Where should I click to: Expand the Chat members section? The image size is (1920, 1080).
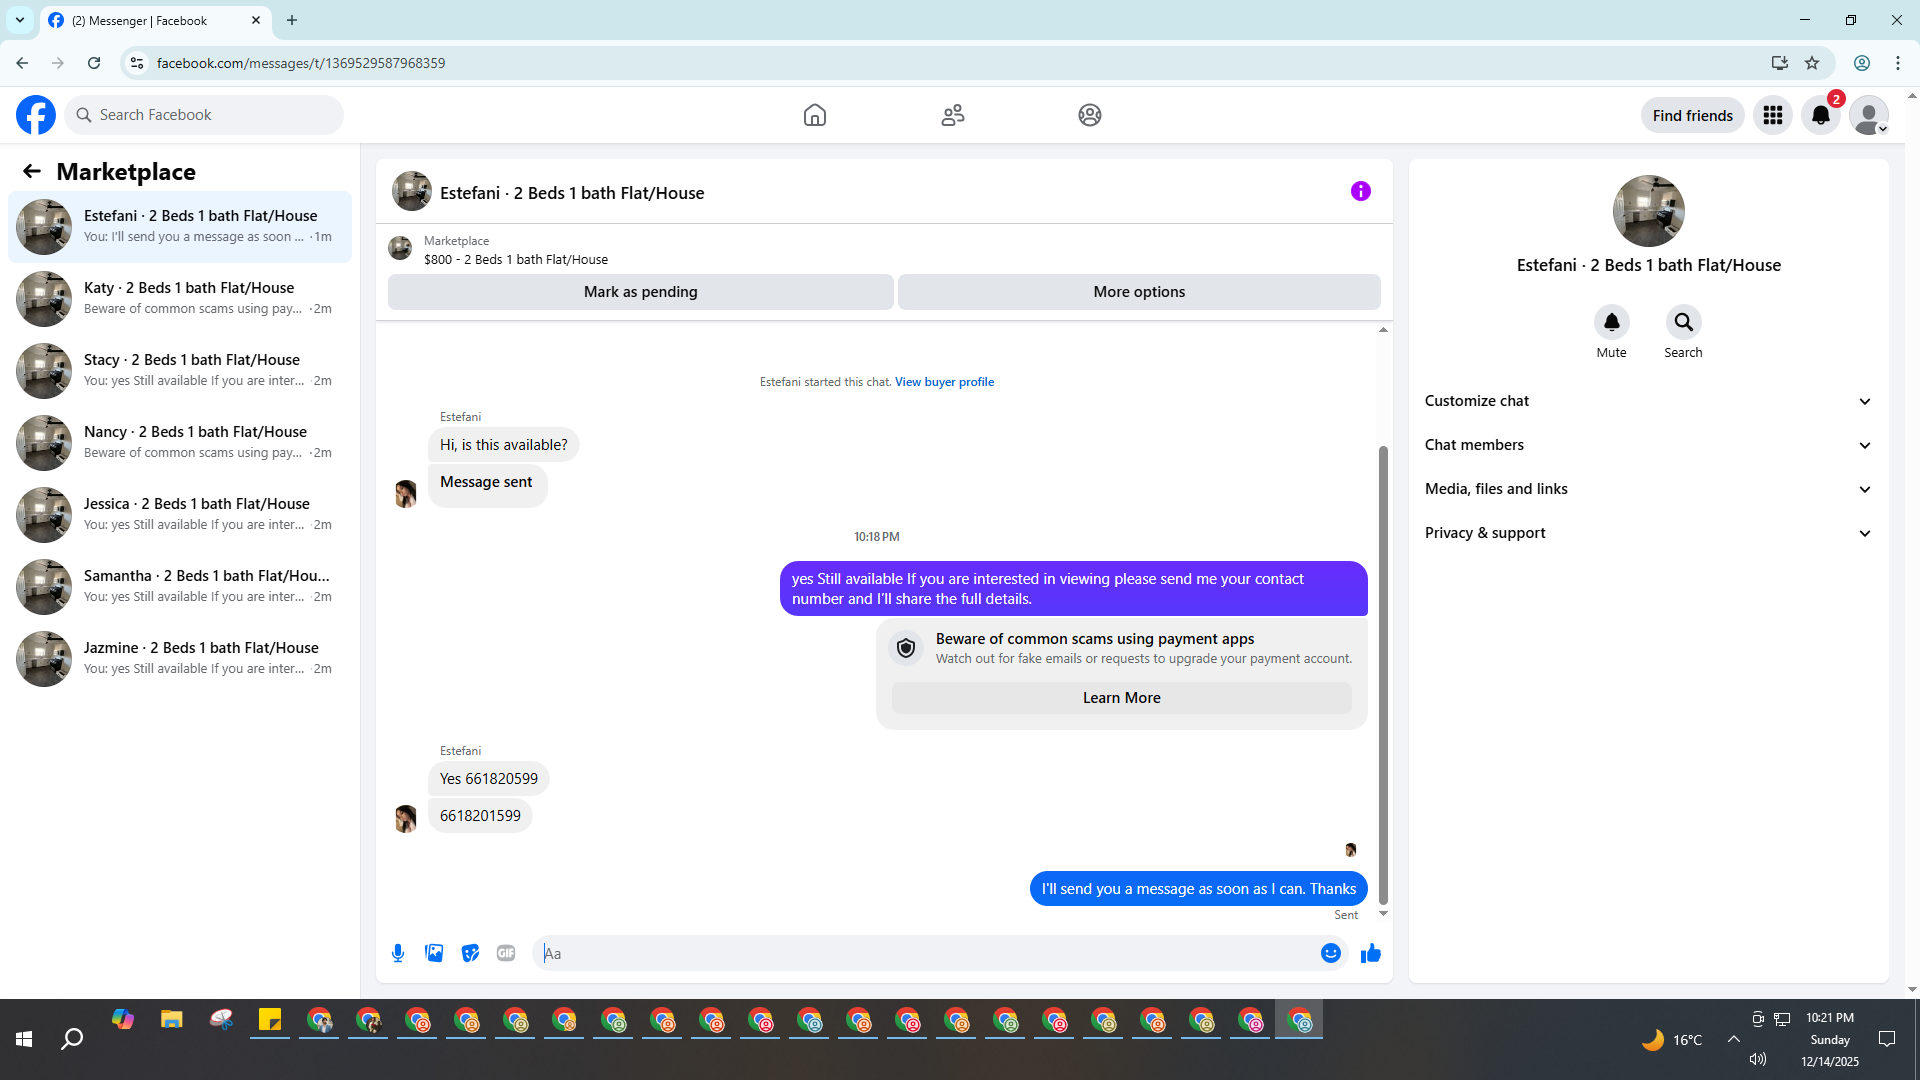pos(1648,445)
